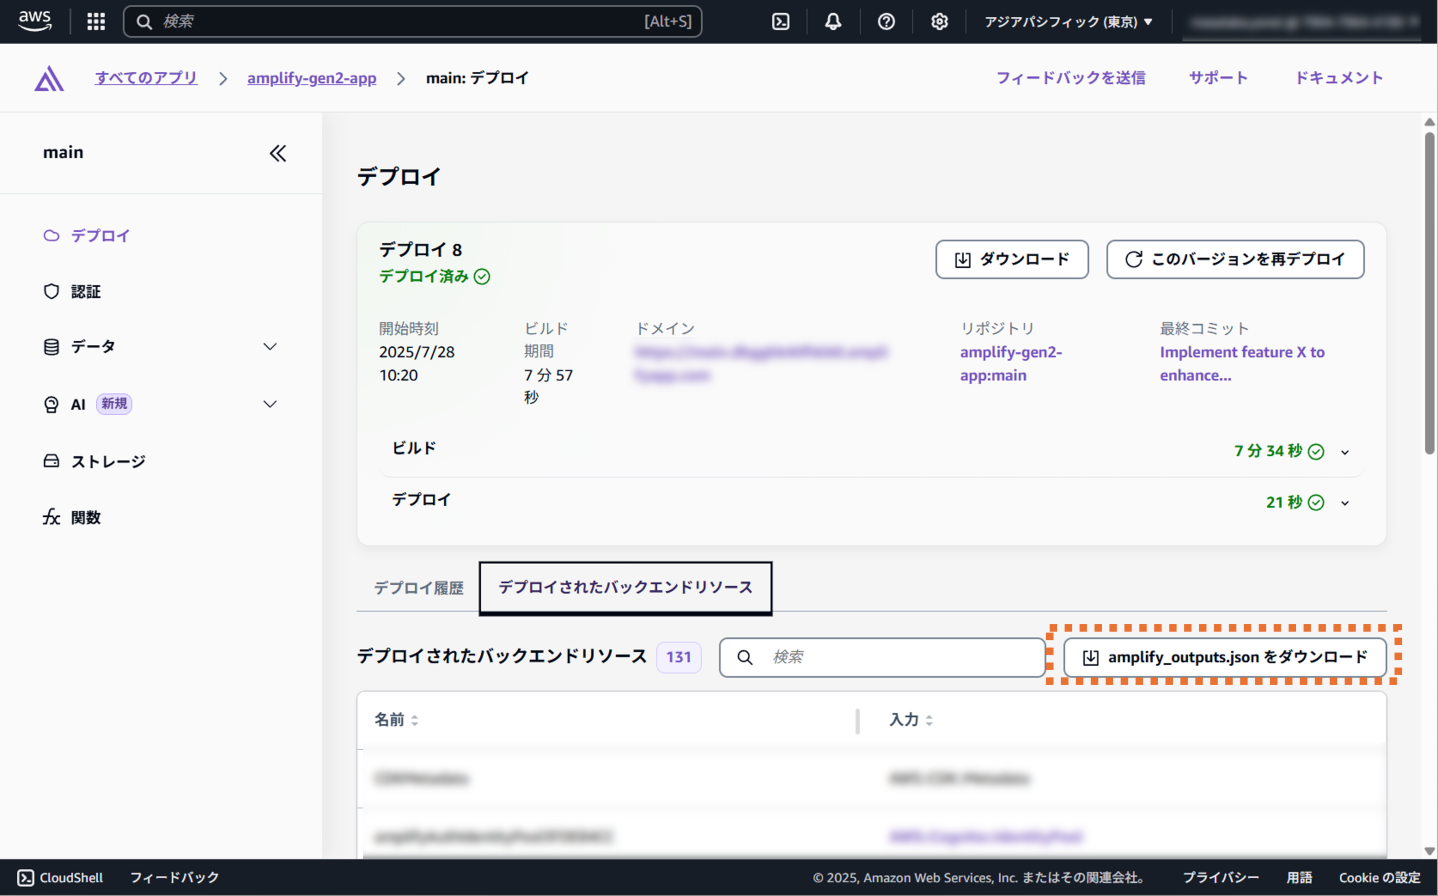
Task: Click the search magnifier in the top bar
Action: pyautogui.click(x=144, y=21)
